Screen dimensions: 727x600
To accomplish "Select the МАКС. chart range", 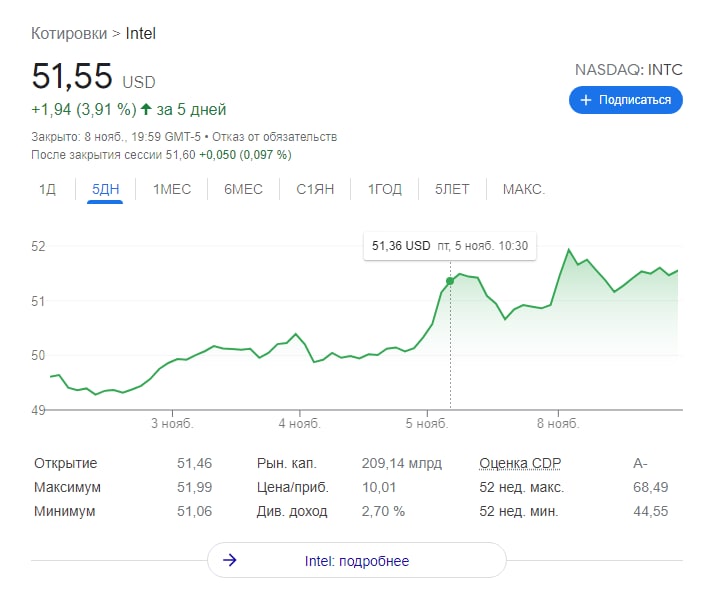I will pyautogui.click(x=524, y=189).
